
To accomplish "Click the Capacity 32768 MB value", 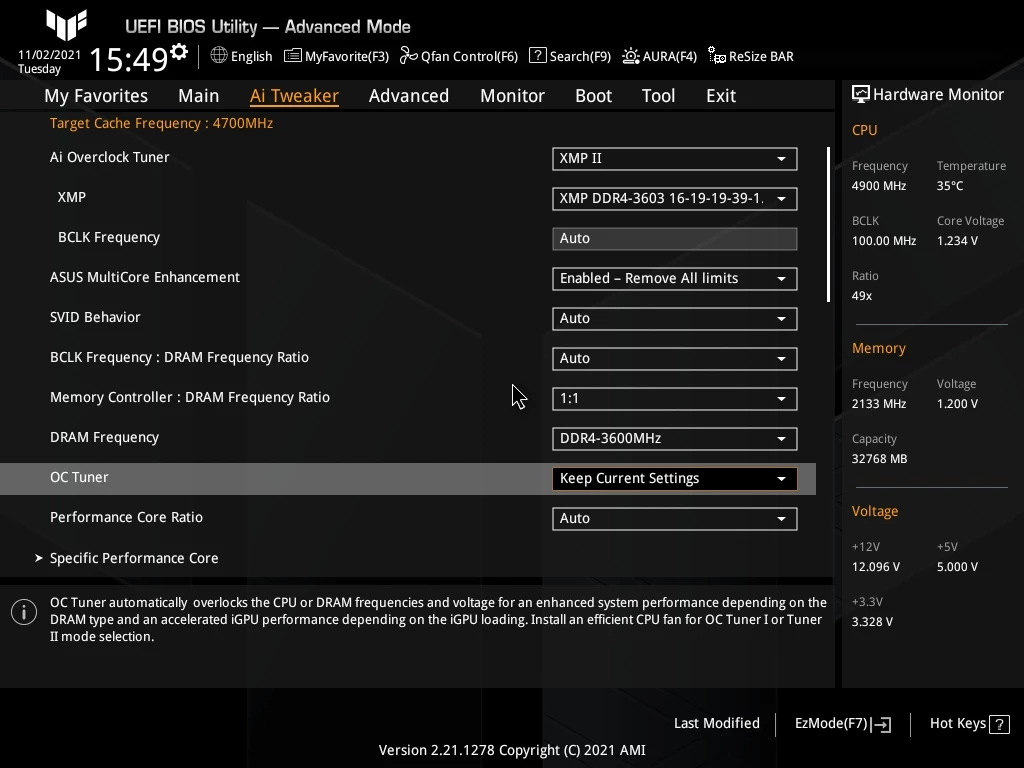I will pyautogui.click(x=879, y=459).
